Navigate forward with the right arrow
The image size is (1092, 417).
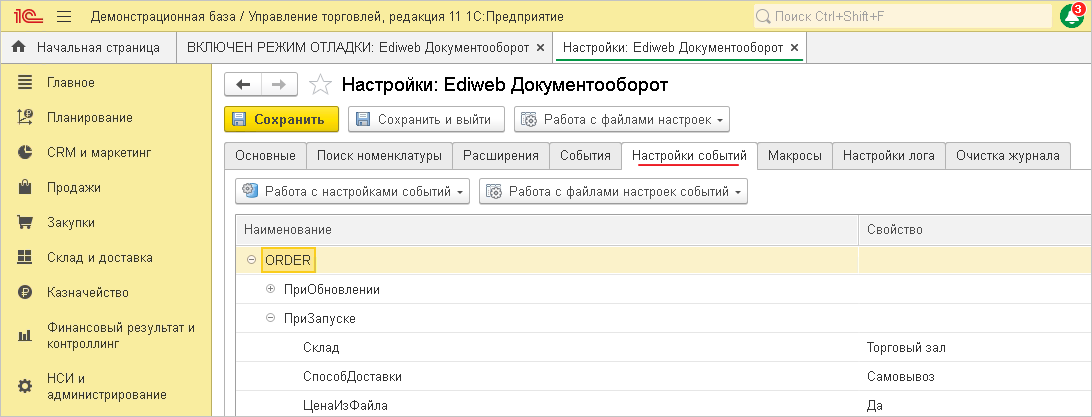point(279,85)
